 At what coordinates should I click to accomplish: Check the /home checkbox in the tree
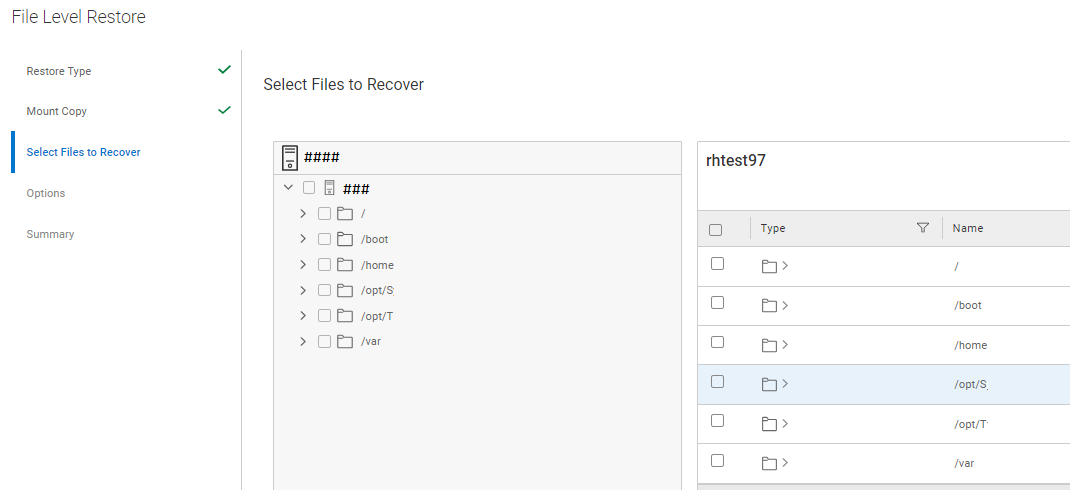point(324,265)
